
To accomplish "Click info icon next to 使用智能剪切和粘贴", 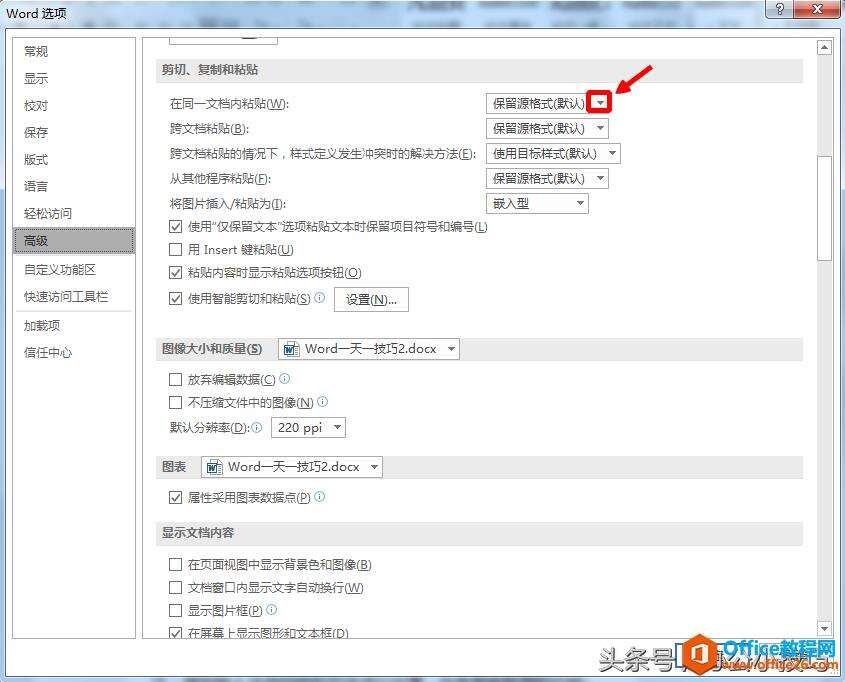I will coord(320,297).
